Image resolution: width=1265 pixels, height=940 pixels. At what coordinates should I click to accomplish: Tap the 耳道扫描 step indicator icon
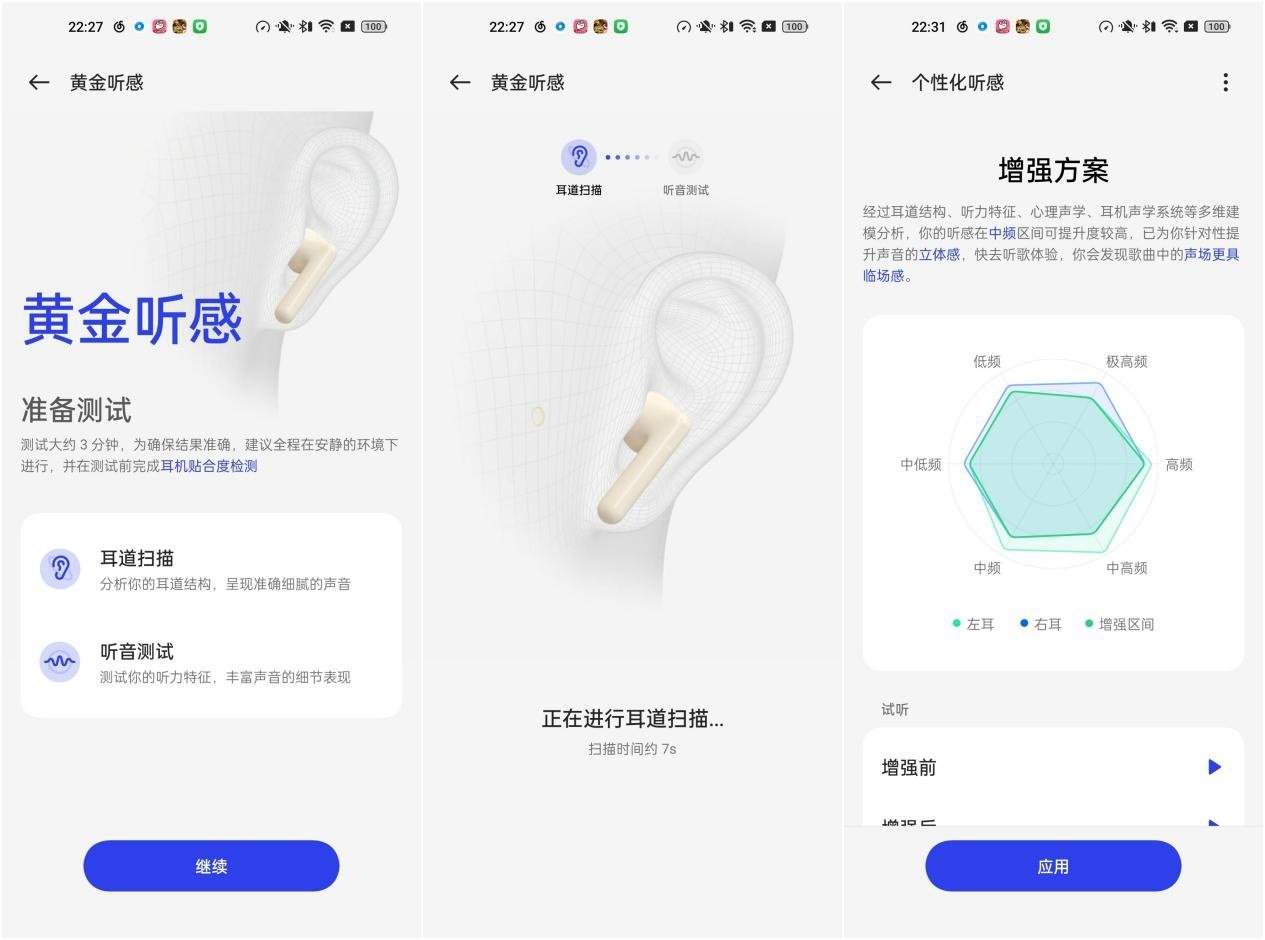click(579, 157)
